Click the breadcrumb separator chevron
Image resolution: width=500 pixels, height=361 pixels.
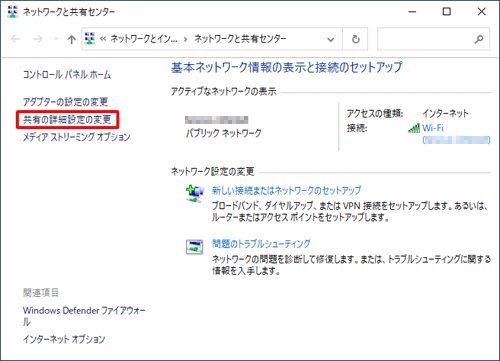coord(186,39)
